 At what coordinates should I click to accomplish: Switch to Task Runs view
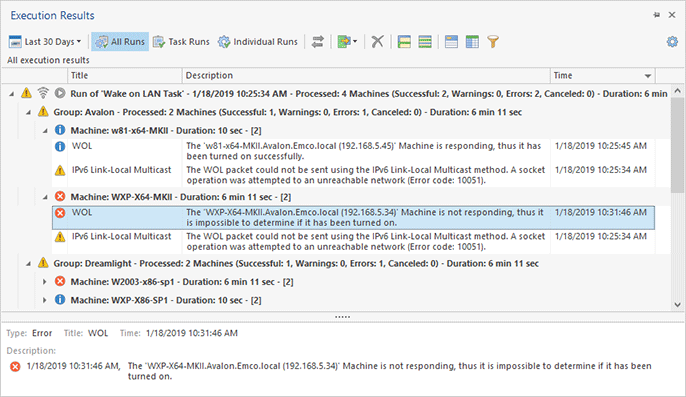coord(181,42)
